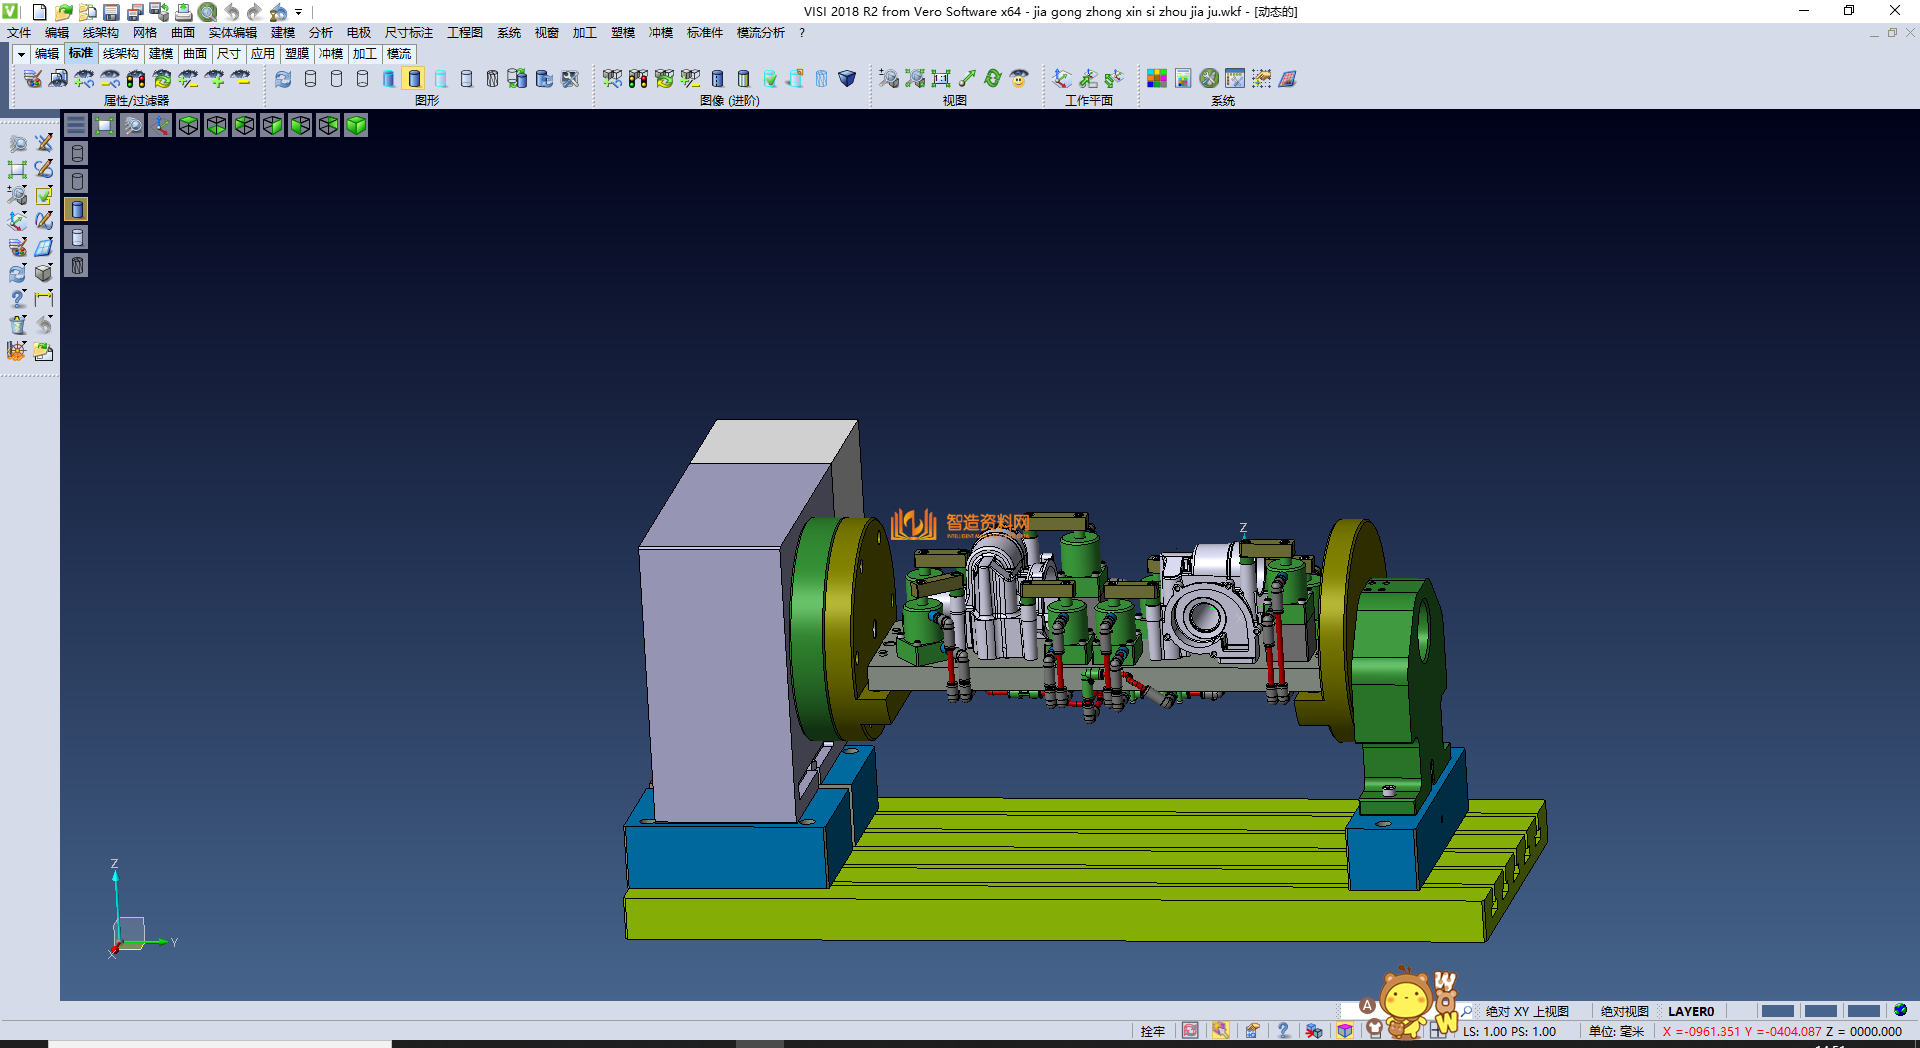Click the 1:1 zoom-to-fit icon
1920x1048 pixels.
(x=941, y=78)
